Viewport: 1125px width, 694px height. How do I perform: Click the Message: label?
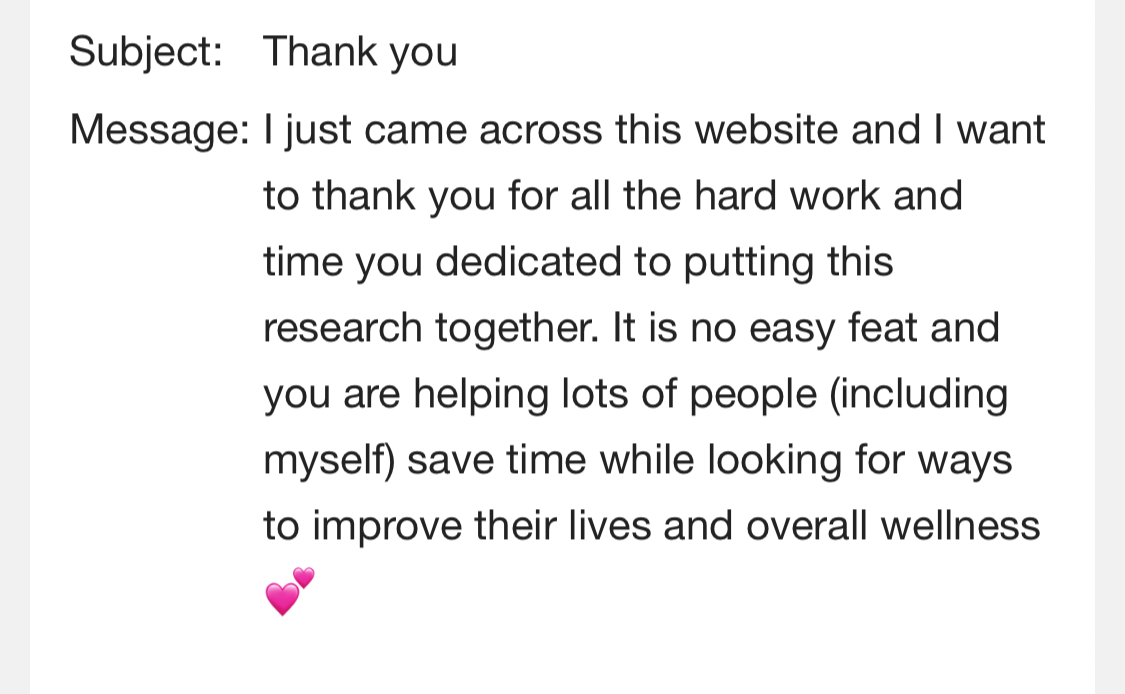click(x=159, y=130)
